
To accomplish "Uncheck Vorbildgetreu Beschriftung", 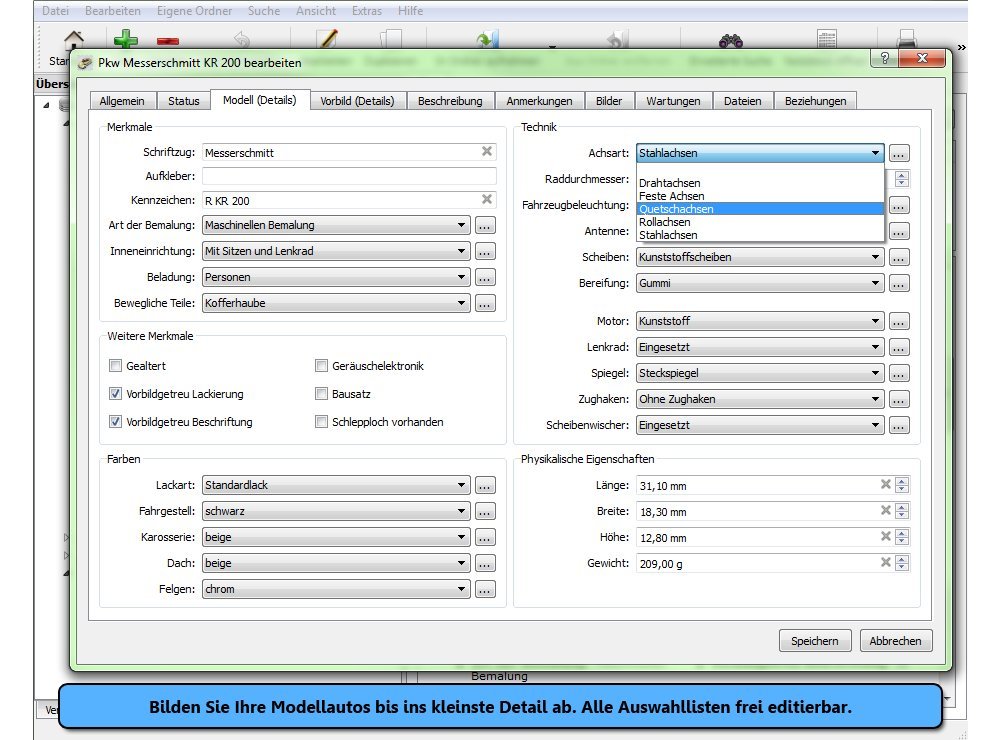I will (x=116, y=422).
